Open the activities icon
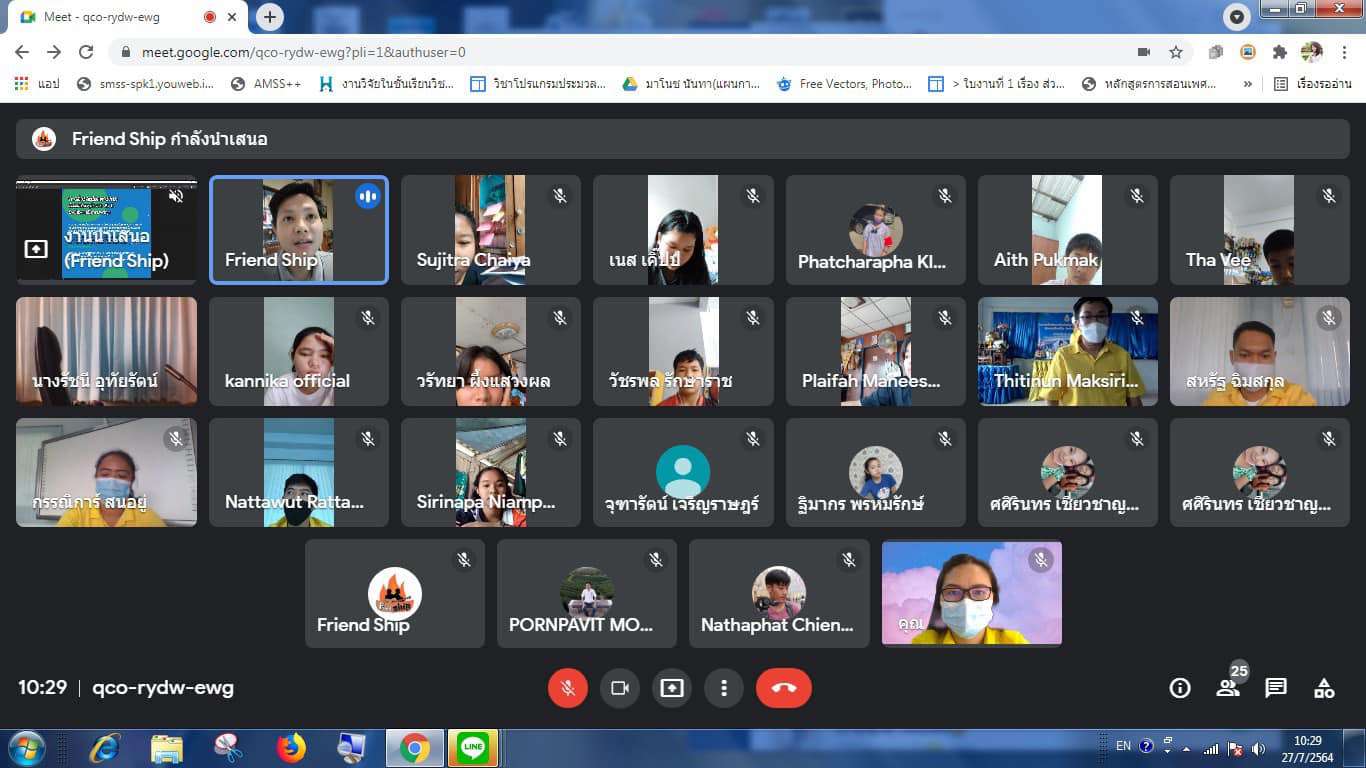 click(1324, 688)
